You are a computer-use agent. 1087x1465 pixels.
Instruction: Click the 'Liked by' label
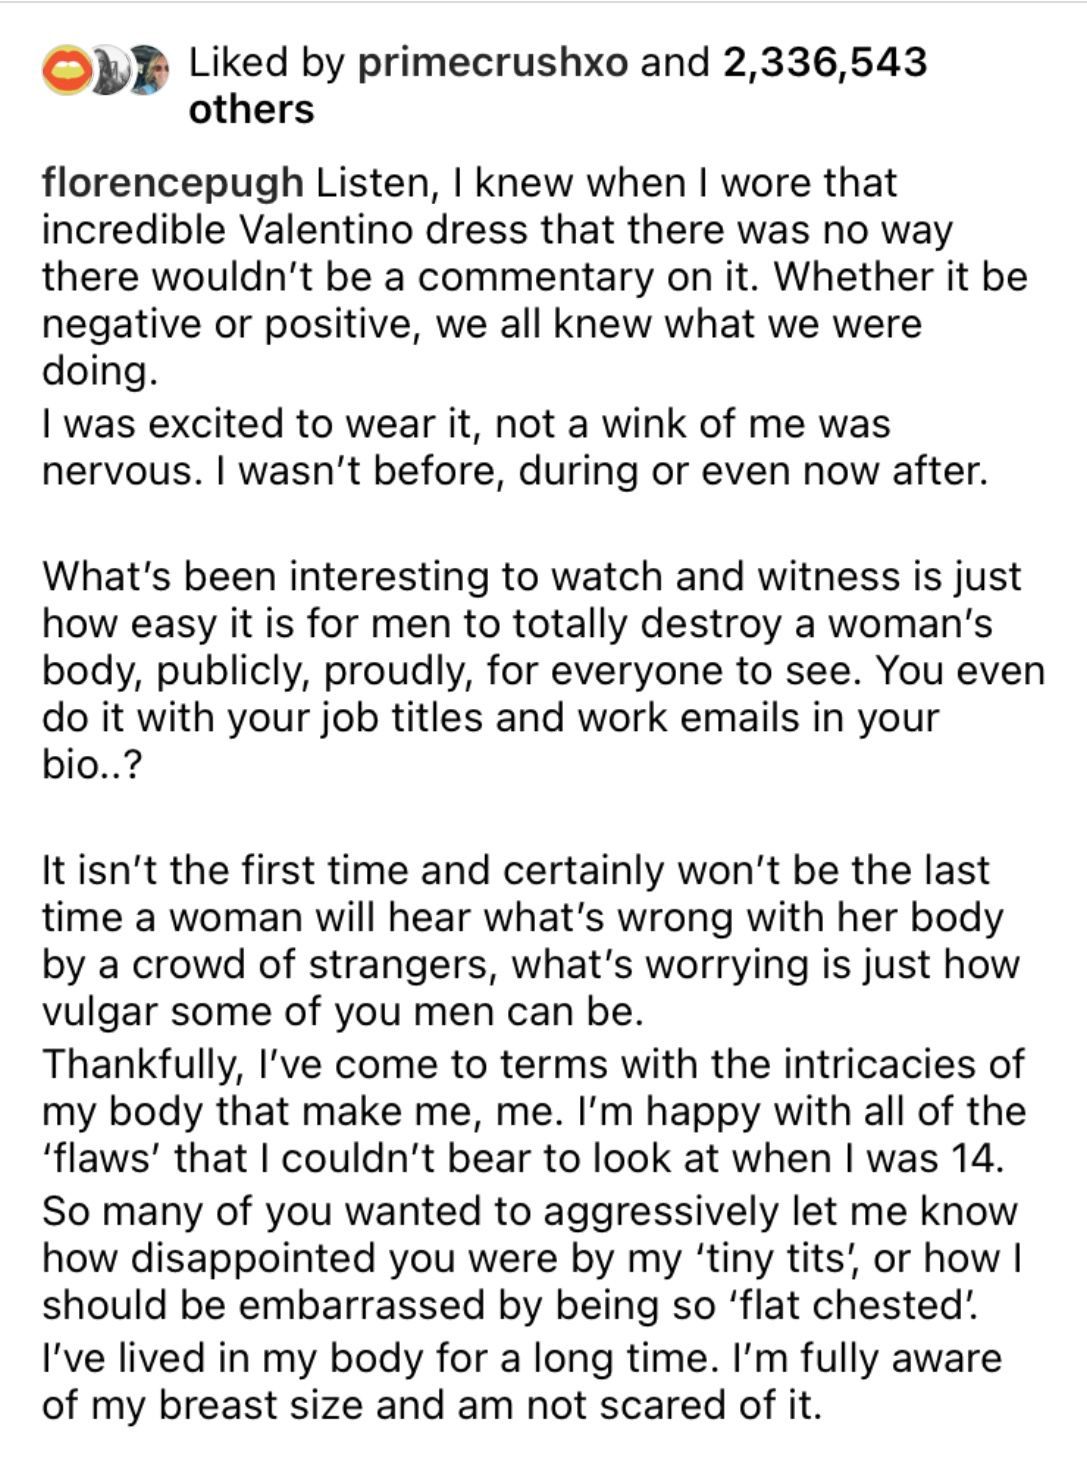point(267,63)
